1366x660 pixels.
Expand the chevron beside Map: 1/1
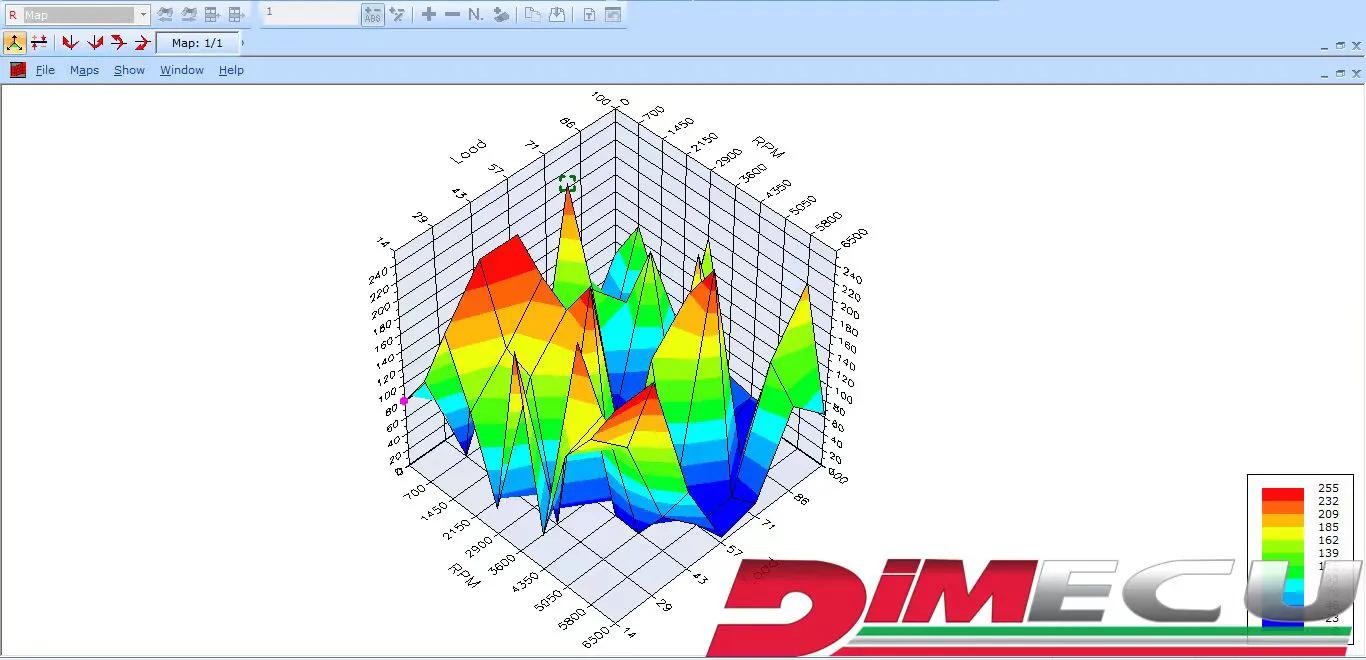click(243, 43)
